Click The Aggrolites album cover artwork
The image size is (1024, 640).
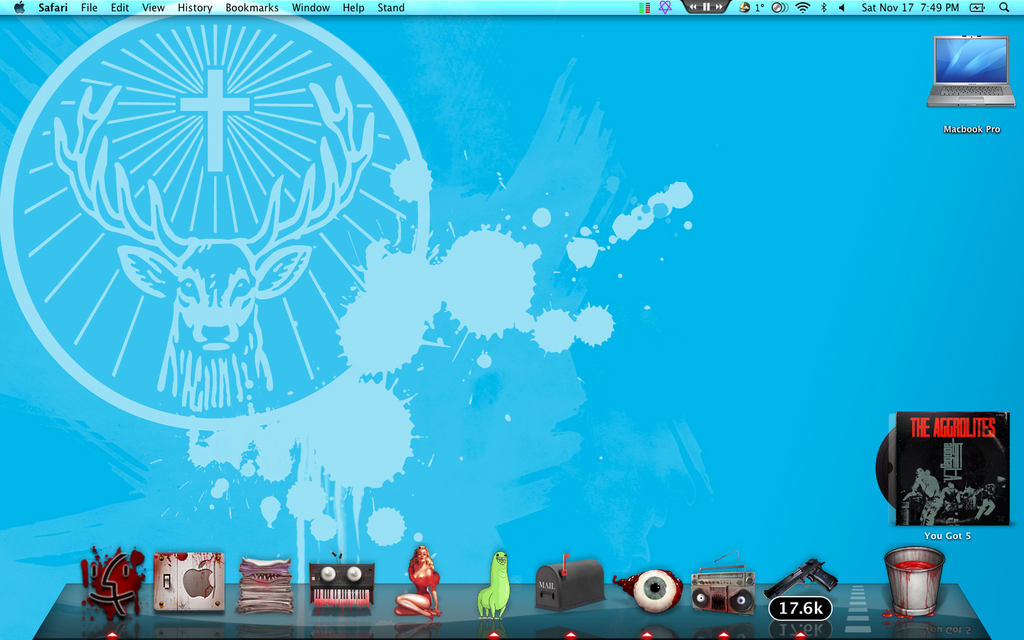tap(952, 468)
